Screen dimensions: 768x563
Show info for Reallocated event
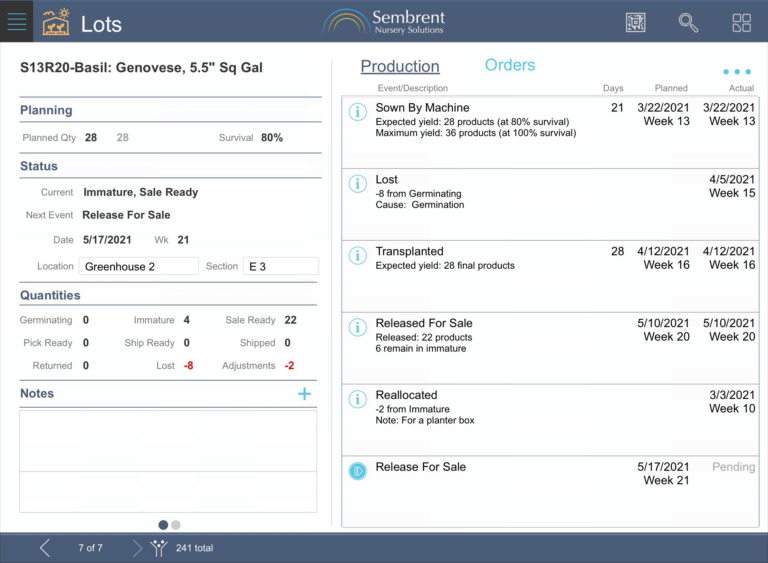pyautogui.click(x=357, y=399)
